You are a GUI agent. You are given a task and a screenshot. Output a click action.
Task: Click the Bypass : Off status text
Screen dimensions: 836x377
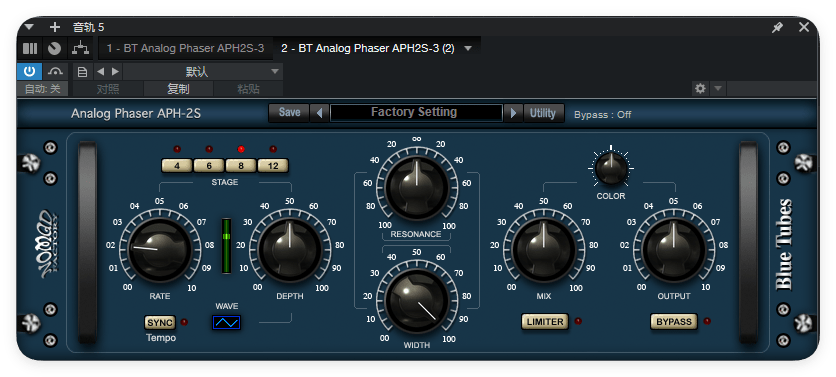(x=602, y=115)
